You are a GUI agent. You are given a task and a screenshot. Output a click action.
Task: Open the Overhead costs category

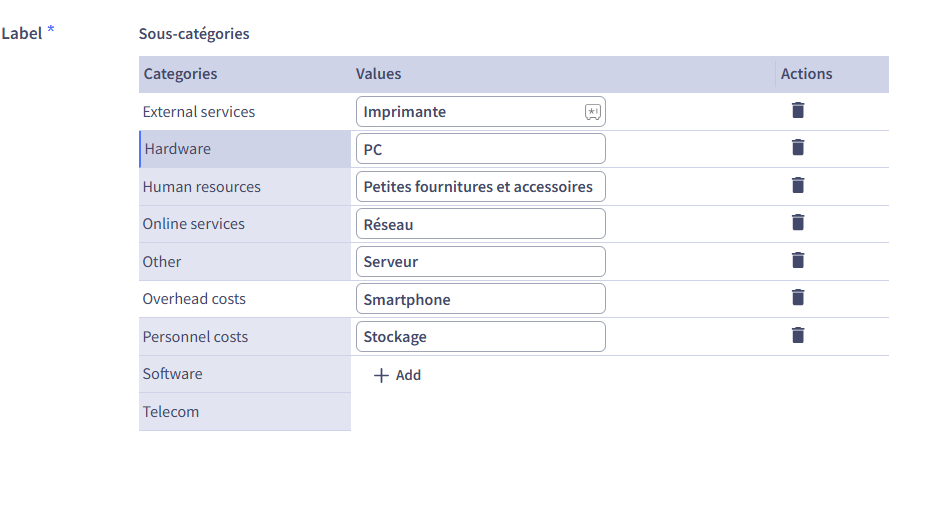click(x=194, y=299)
